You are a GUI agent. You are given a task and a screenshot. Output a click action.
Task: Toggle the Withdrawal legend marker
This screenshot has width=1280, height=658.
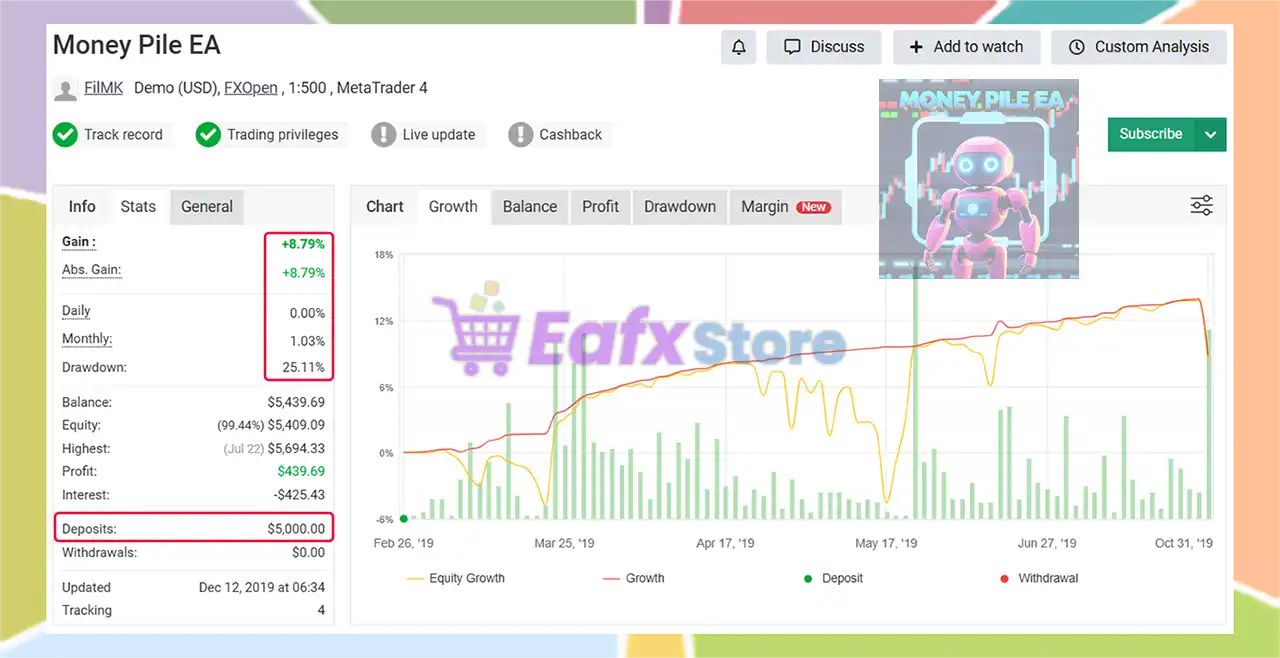[1038, 578]
